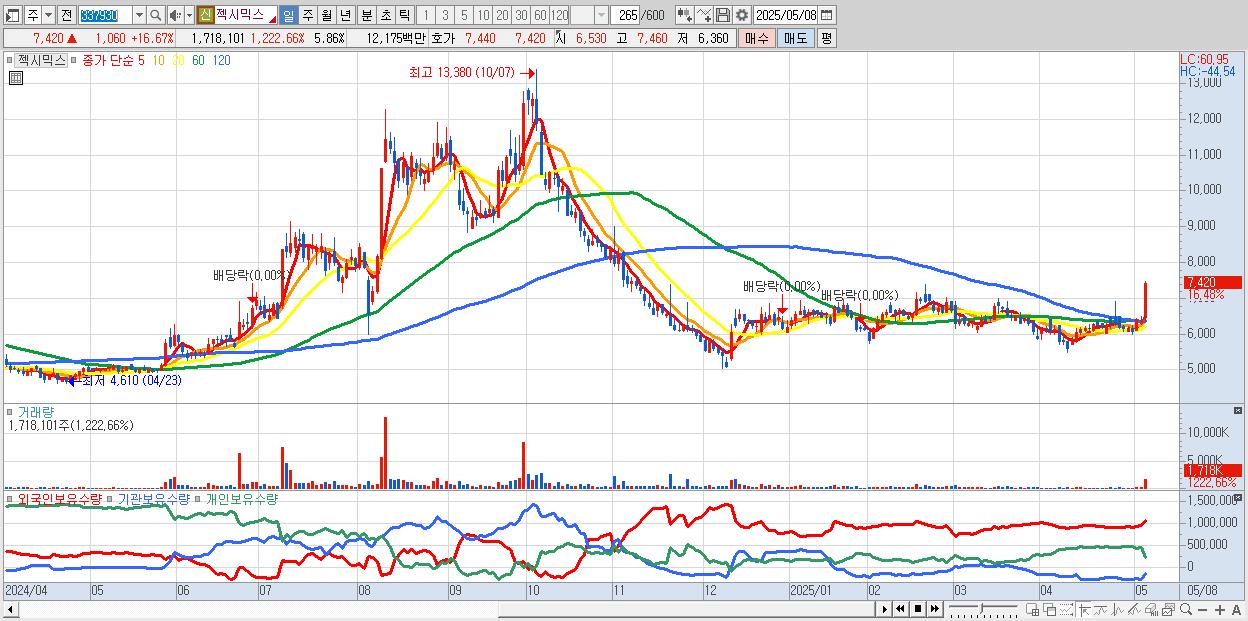Select the 초 second chart tab
The image size is (1248, 621).
(x=385, y=15)
